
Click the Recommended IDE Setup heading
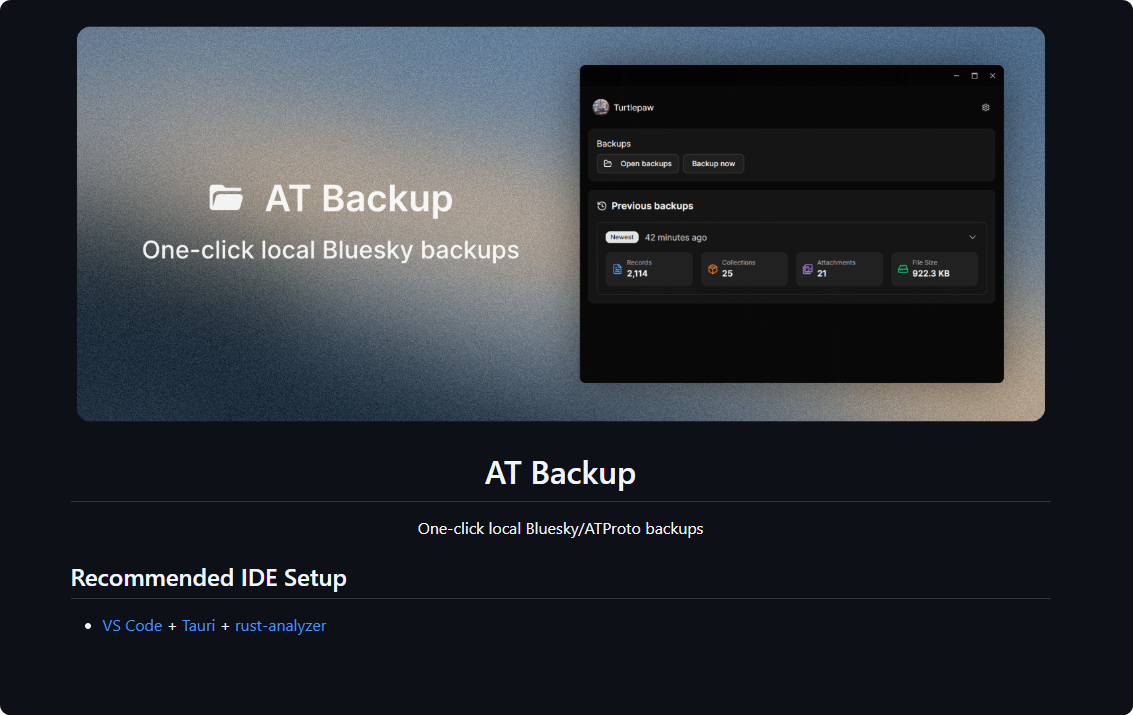pyautogui.click(x=208, y=578)
